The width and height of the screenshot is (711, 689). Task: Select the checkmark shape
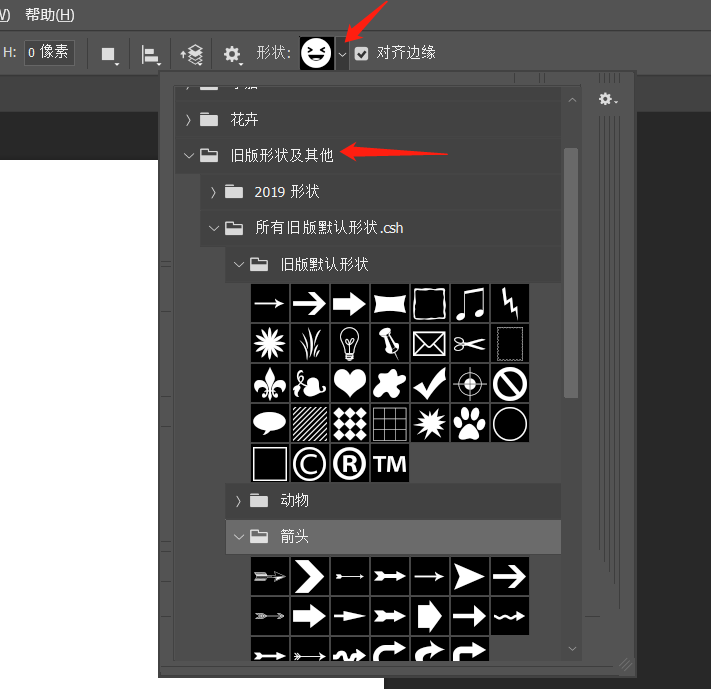(x=429, y=383)
